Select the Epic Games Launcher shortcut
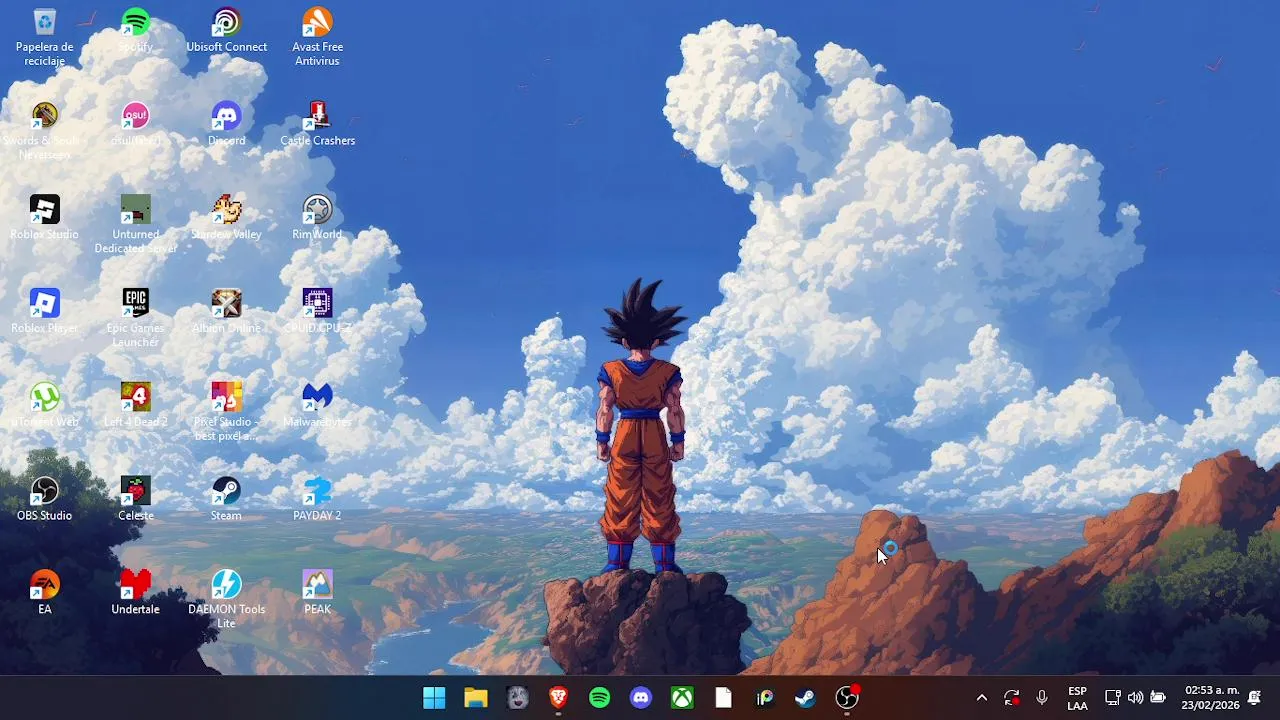The width and height of the screenshot is (1280, 720). (135, 318)
